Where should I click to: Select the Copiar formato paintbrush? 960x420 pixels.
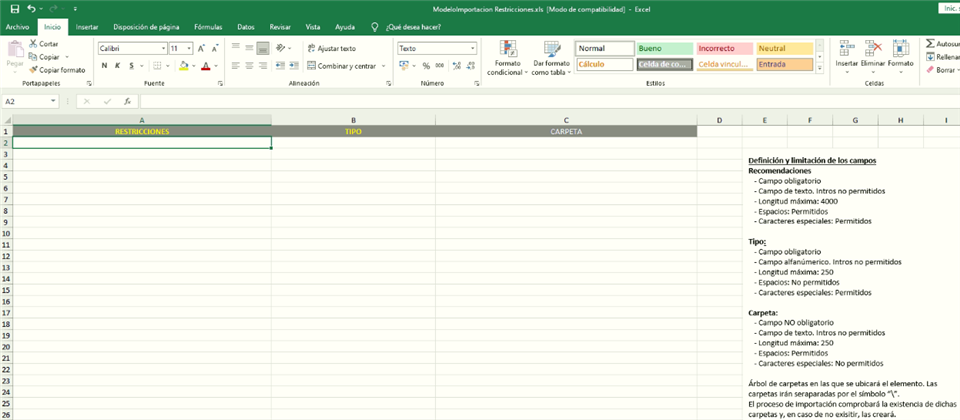tap(34, 70)
